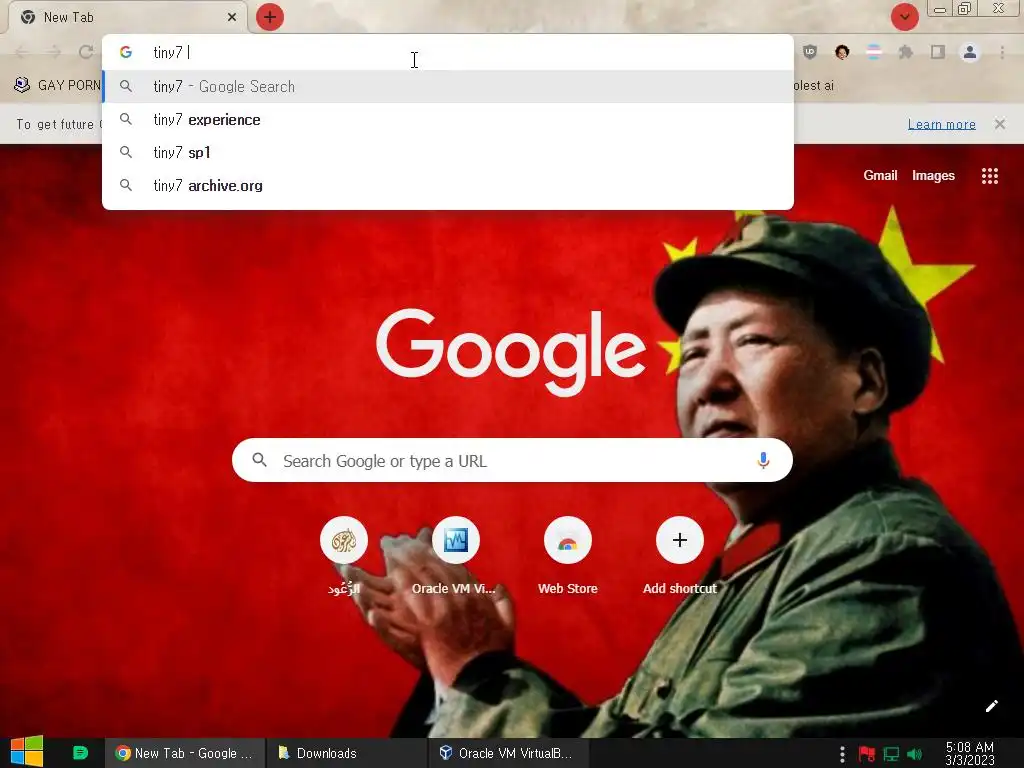The height and width of the screenshot is (768, 1024).
Task: Click the round avatar extension icon
Action: [x=842, y=52]
